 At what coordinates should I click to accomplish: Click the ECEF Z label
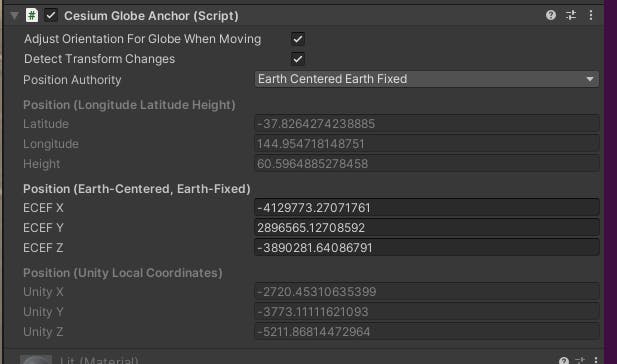[43, 248]
